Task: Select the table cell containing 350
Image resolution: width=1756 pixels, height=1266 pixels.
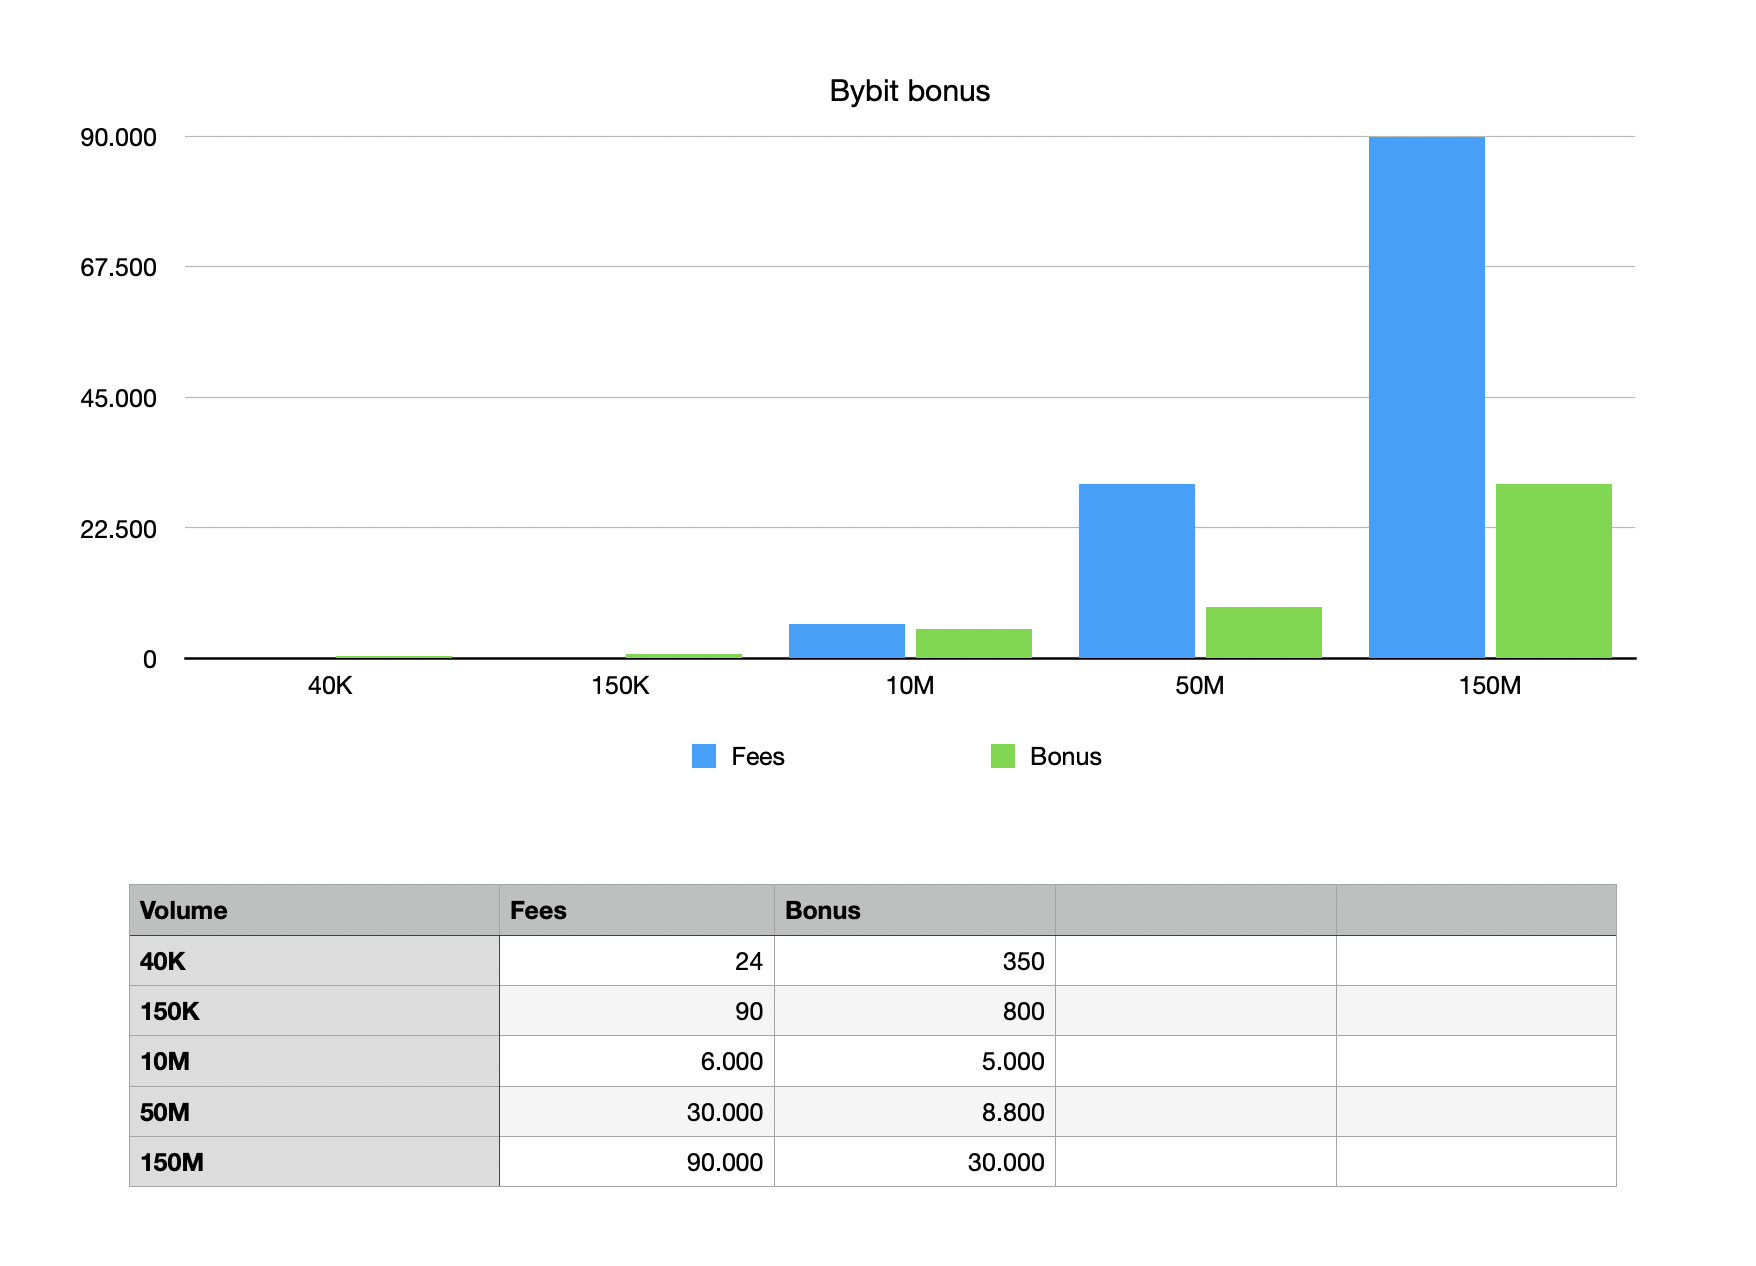Action: tap(914, 961)
